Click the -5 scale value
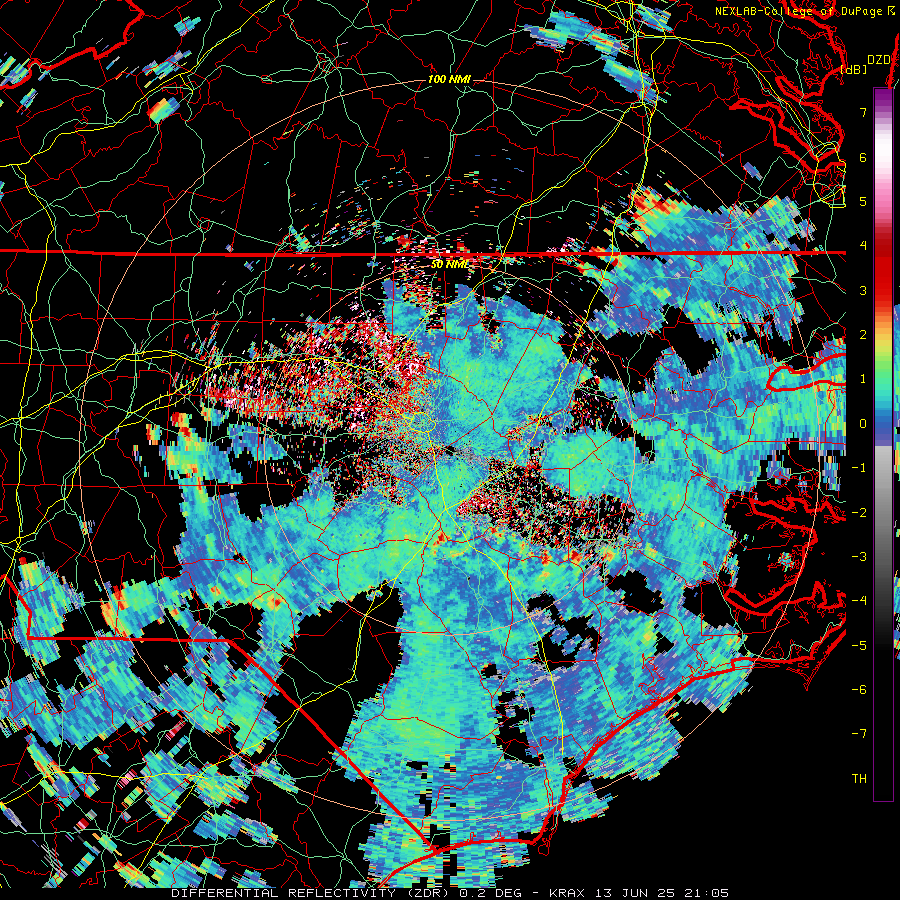 (859, 645)
